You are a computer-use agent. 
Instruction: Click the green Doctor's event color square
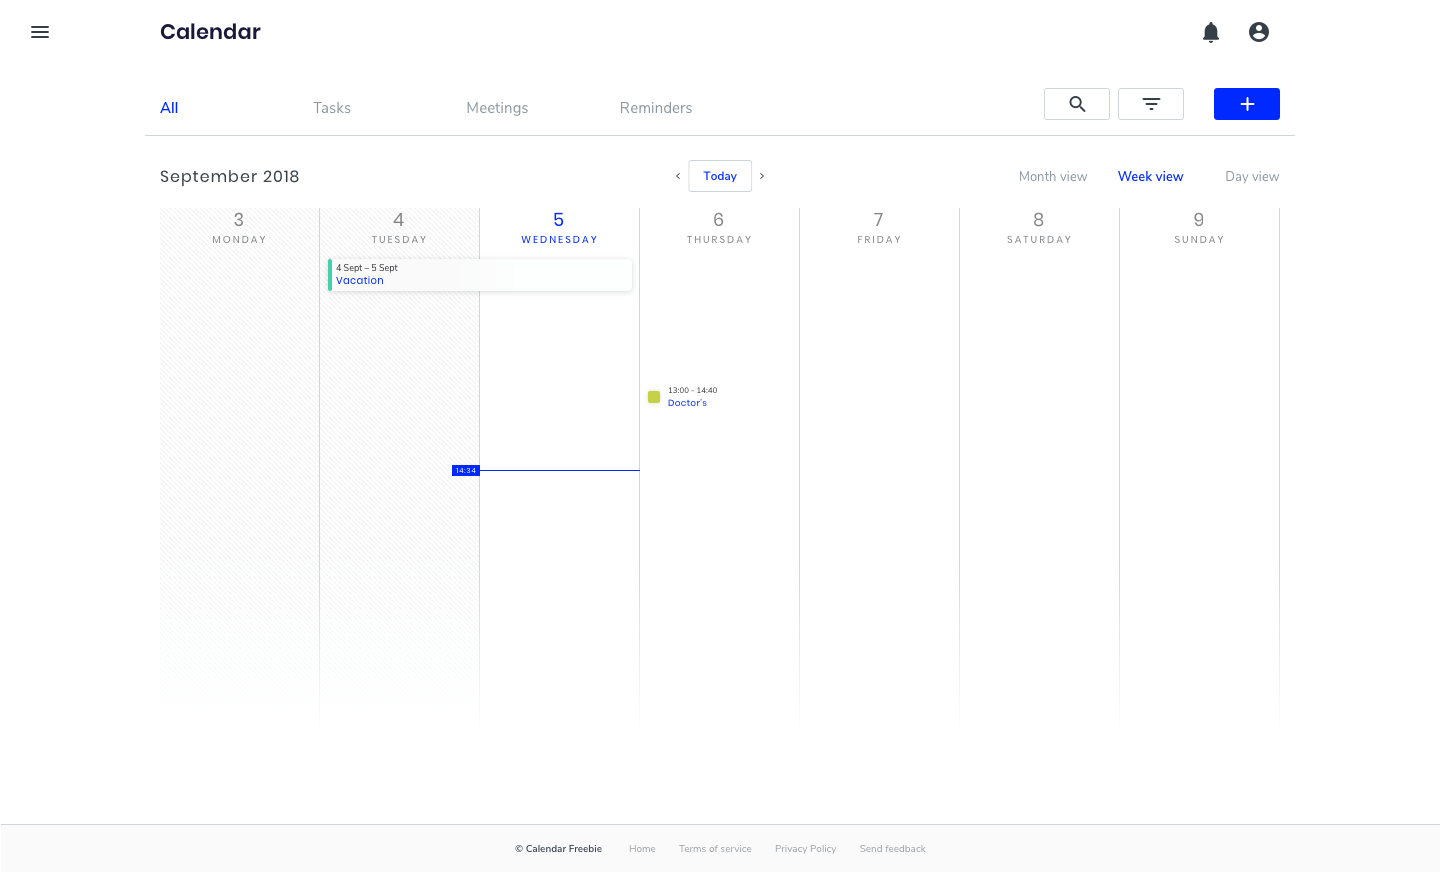point(654,397)
